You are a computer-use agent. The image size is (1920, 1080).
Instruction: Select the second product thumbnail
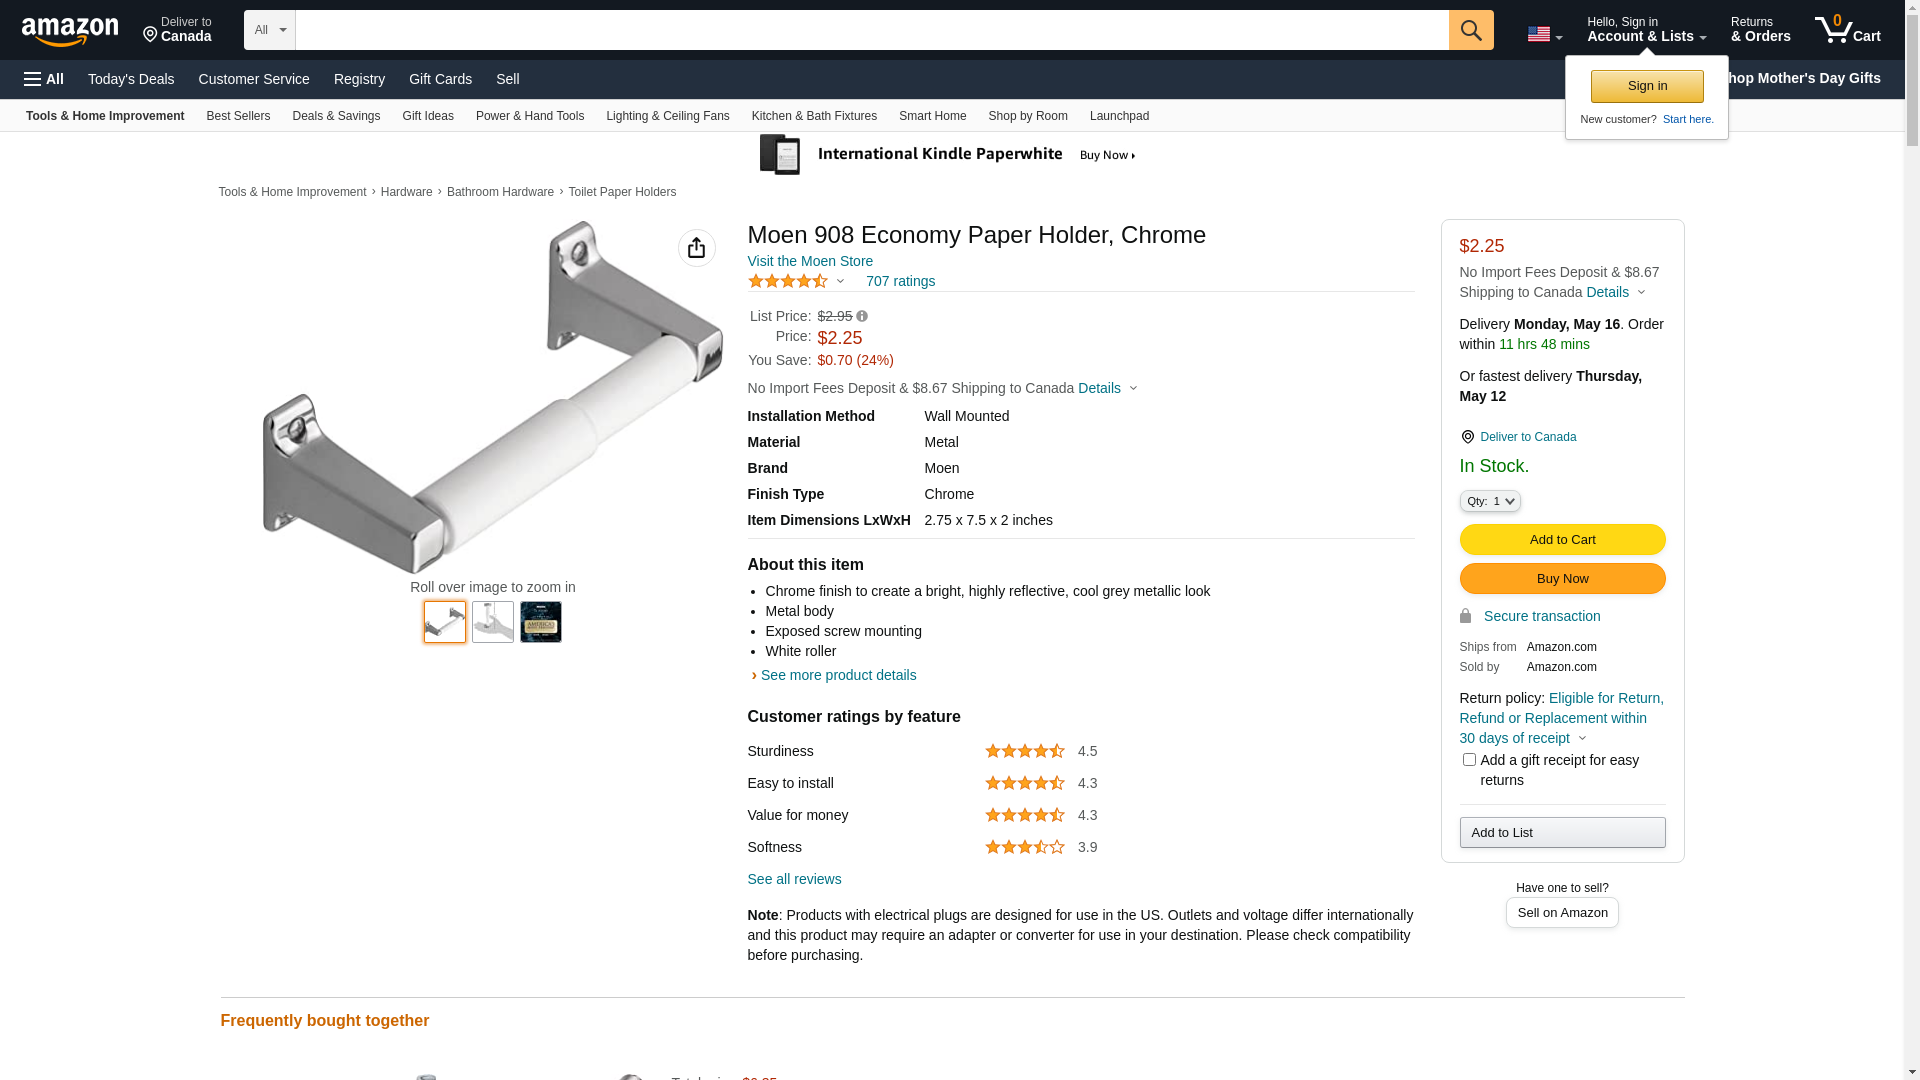coord(493,622)
